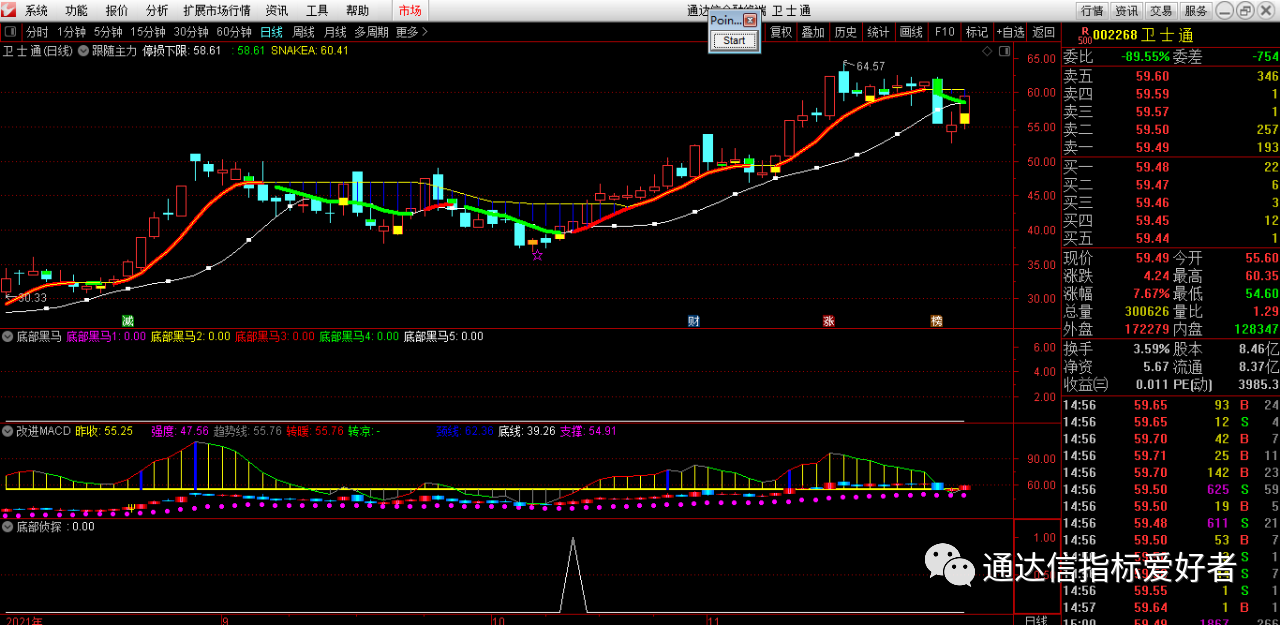Click the 标记 mark button
Viewport: 1280px width, 625px height.
click(x=976, y=32)
